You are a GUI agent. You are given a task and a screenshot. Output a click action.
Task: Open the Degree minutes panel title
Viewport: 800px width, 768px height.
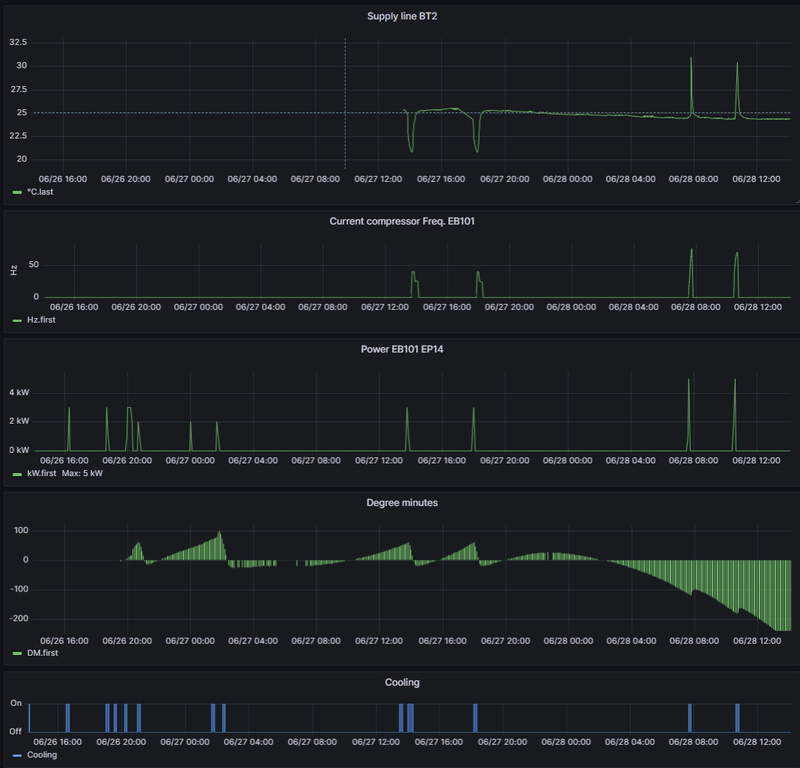402,503
